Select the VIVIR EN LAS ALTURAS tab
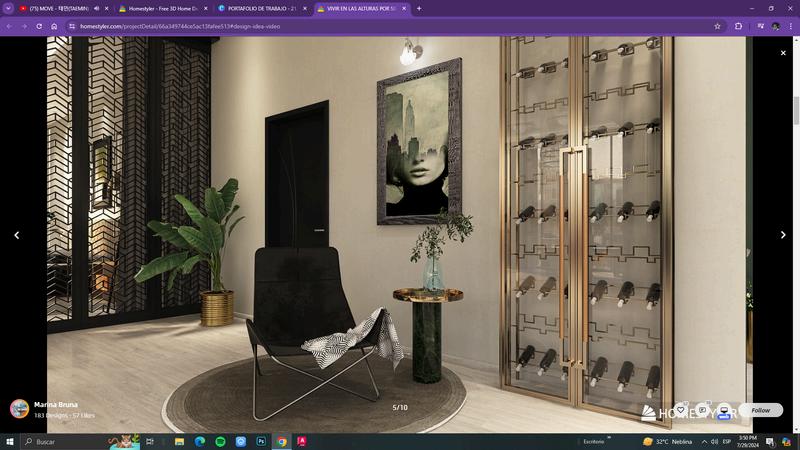 [x=357, y=9]
